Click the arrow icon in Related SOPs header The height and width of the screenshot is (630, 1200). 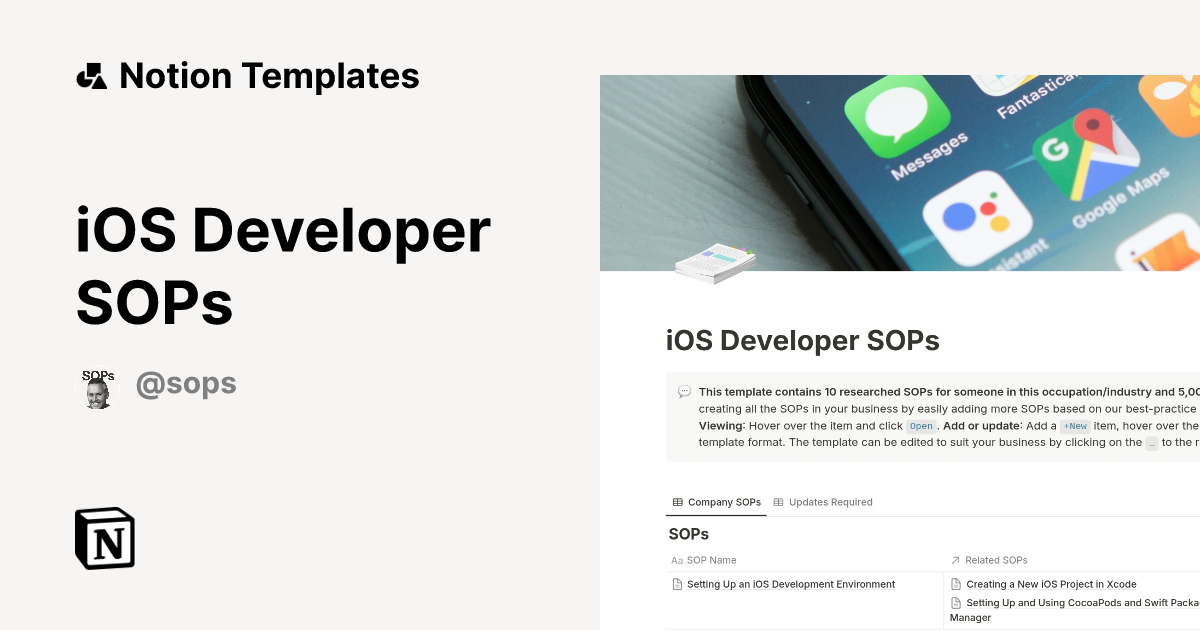[955, 560]
